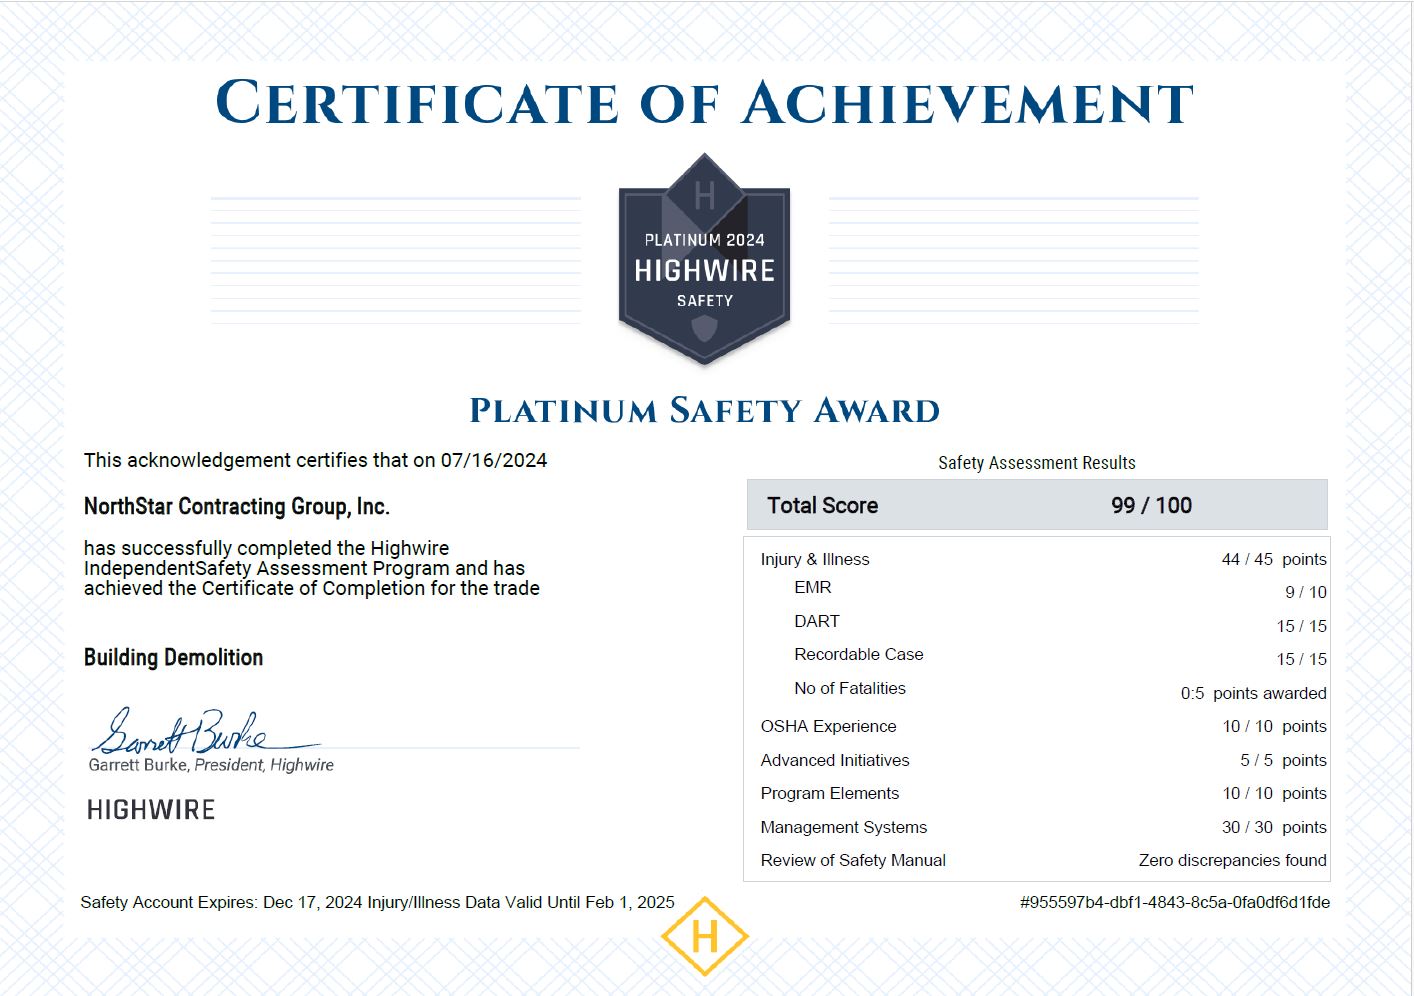Click the 'Platinum Safety Award' heading

pos(705,410)
